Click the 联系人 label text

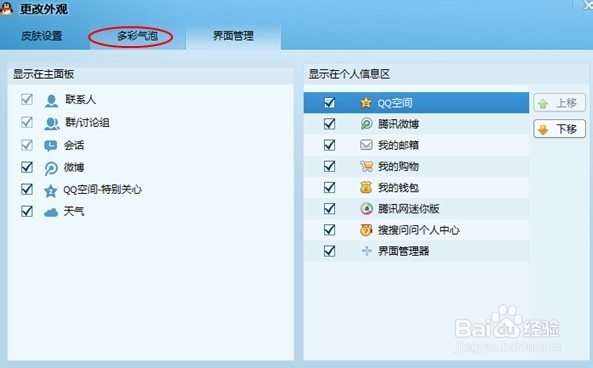click(80, 99)
